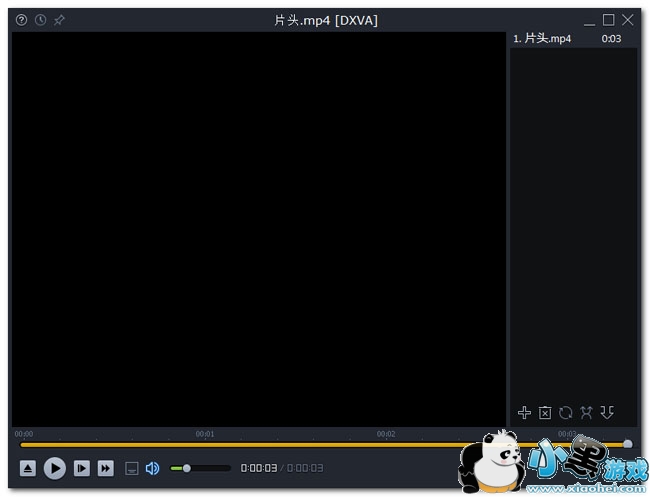Image resolution: width=650 pixels, height=497 pixels.
Task: Click the down-arrow playlist options icon
Action: pos(607,412)
